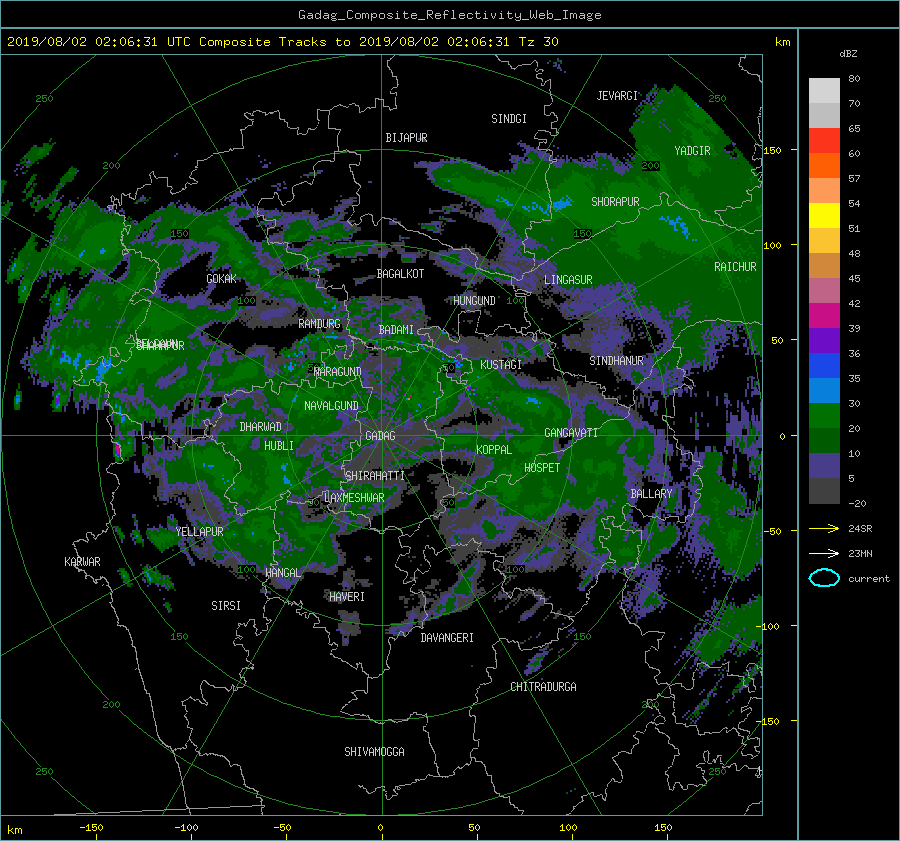Pick the topmost light gray legend swatch
The height and width of the screenshot is (841, 900).
pyautogui.click(x=824, y=90)
